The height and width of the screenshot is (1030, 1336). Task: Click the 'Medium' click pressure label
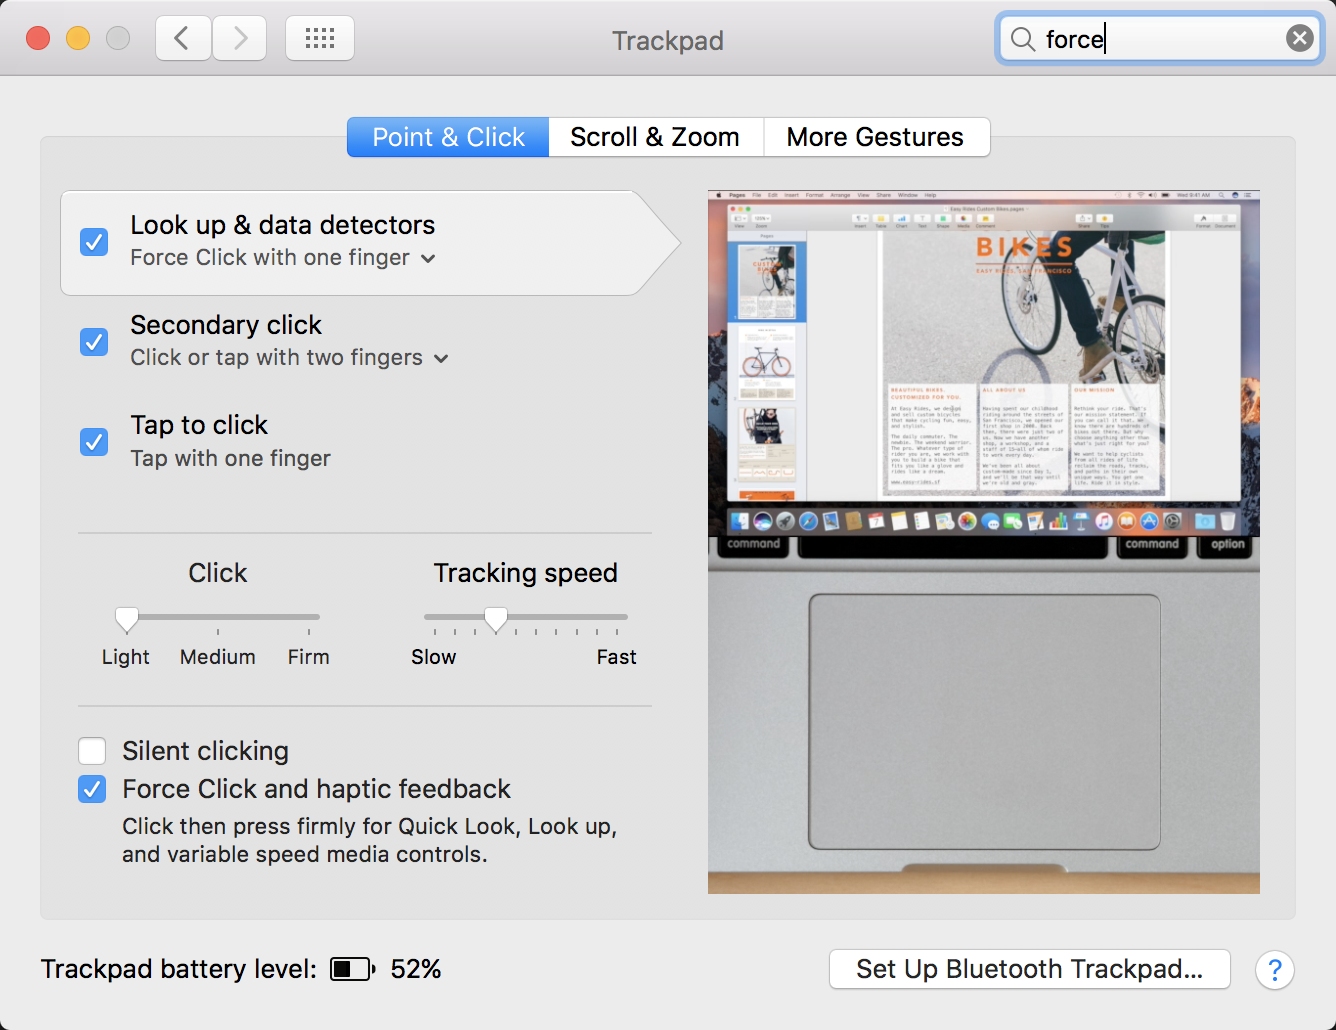click(218, 657)
